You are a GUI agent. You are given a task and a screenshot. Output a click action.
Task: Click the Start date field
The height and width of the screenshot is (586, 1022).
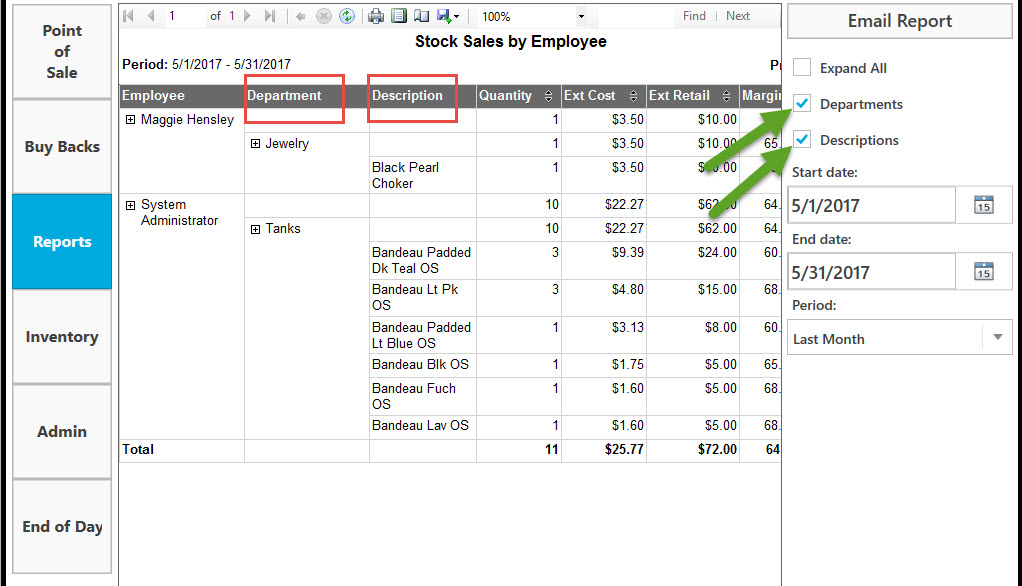pos(871,205)
